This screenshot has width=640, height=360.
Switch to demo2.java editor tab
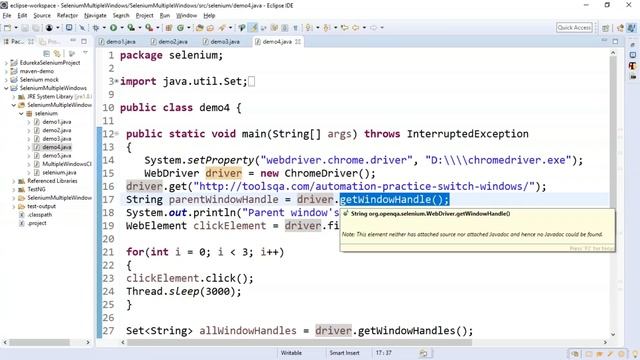pos(169,42)
